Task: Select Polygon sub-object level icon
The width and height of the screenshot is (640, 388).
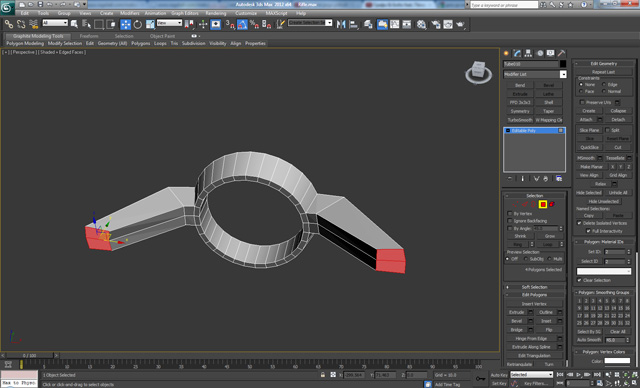Action: point(543,204)
